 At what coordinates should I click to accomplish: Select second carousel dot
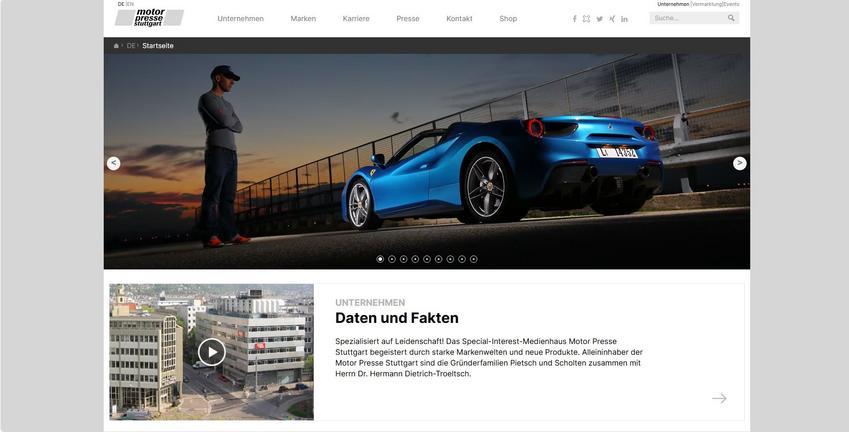point(392,259)
